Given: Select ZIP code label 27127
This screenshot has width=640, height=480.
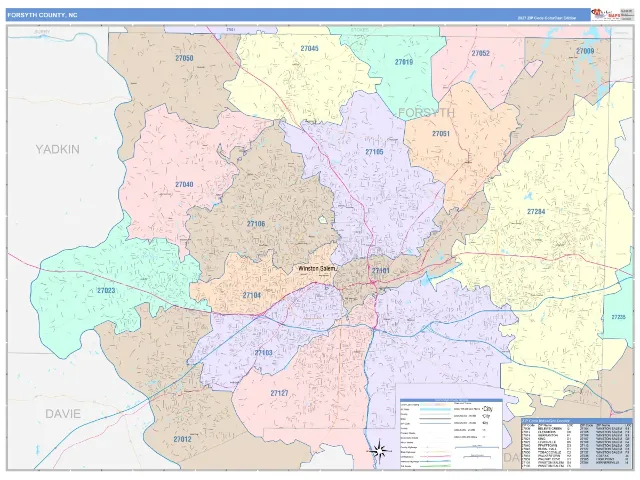Looking at the screenshot, I should pos(279,393).
